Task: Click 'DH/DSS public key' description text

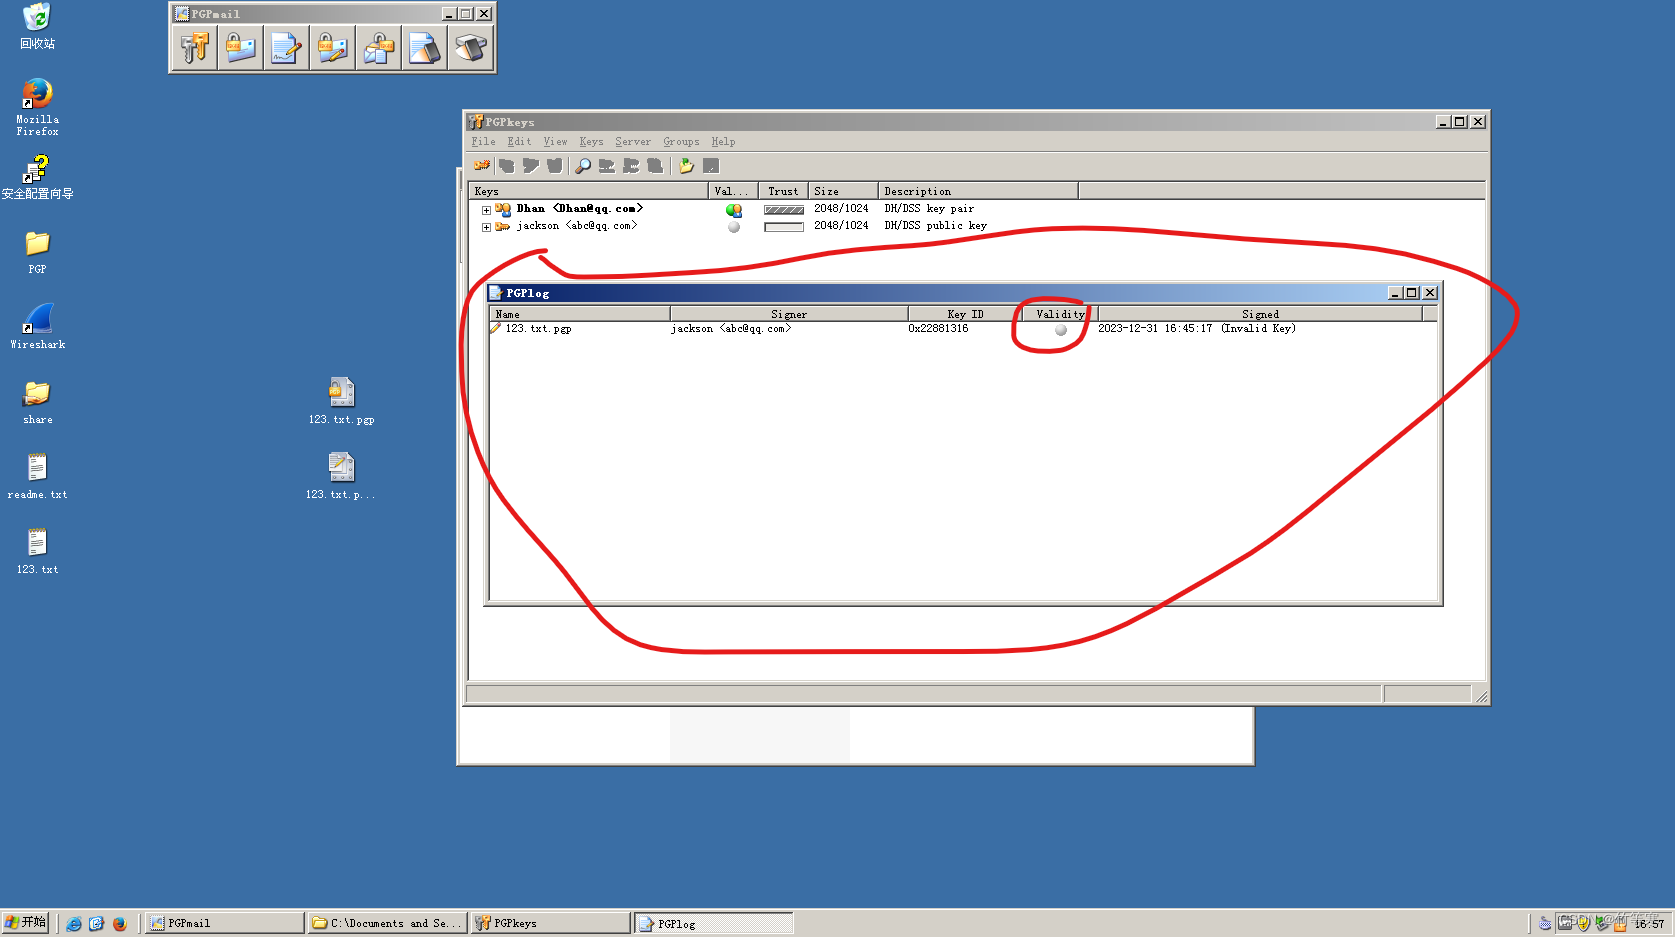Action: pos(935,226)
